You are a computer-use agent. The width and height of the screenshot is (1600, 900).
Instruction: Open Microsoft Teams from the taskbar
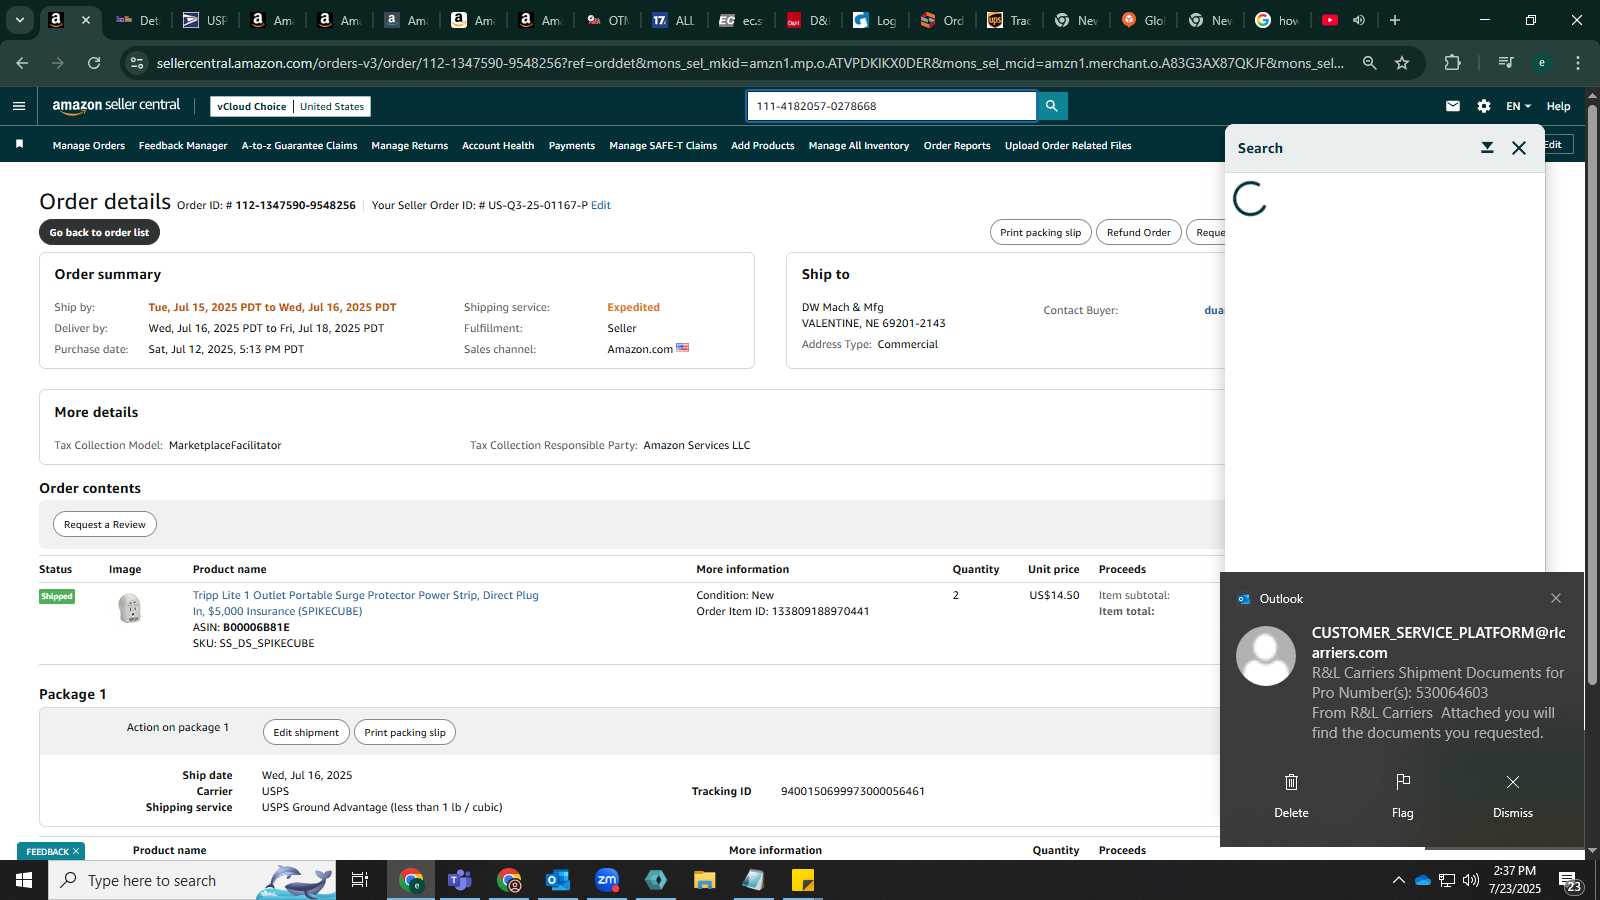pos(460,880)
